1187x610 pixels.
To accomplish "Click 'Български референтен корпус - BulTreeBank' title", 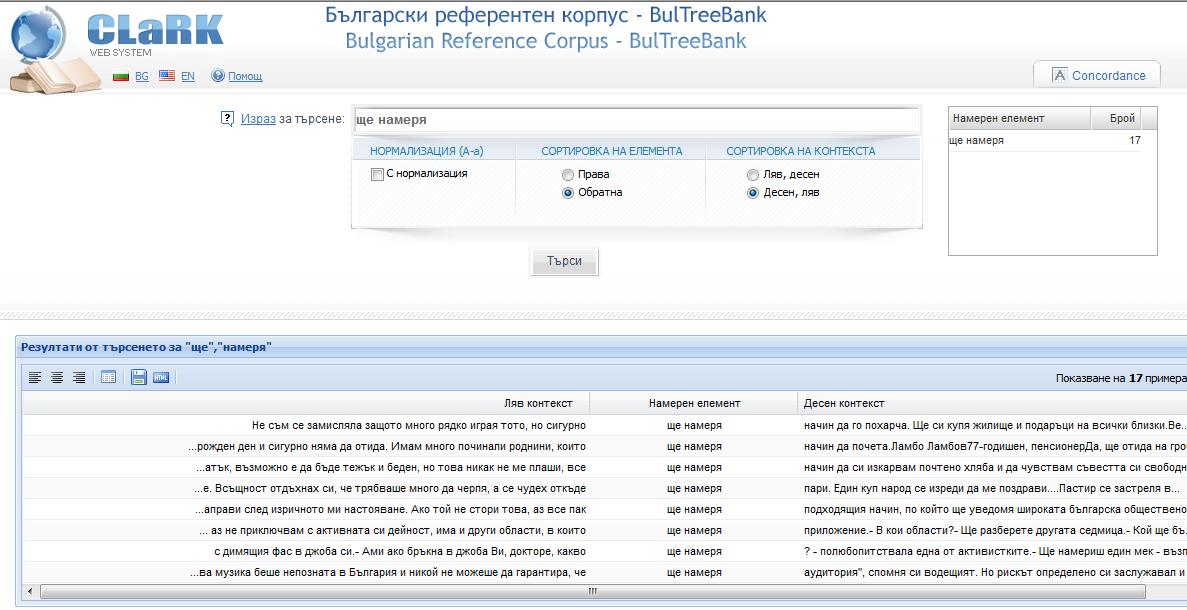I will point(546,14).
